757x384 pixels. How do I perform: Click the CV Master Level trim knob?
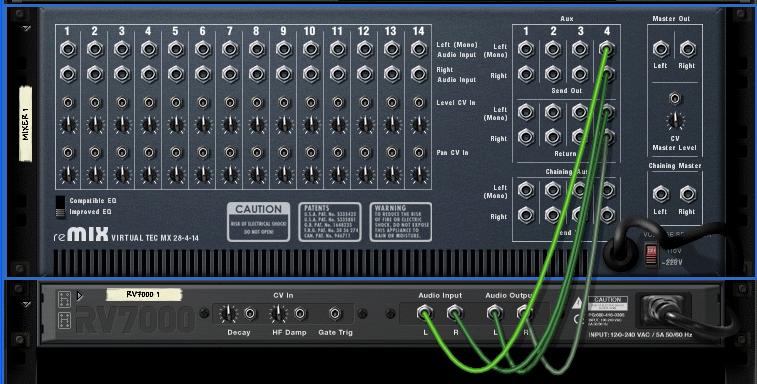(x=675, y=121)
